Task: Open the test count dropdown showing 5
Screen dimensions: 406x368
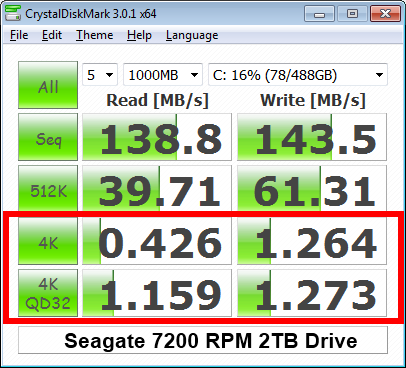Action: [100, 75]
